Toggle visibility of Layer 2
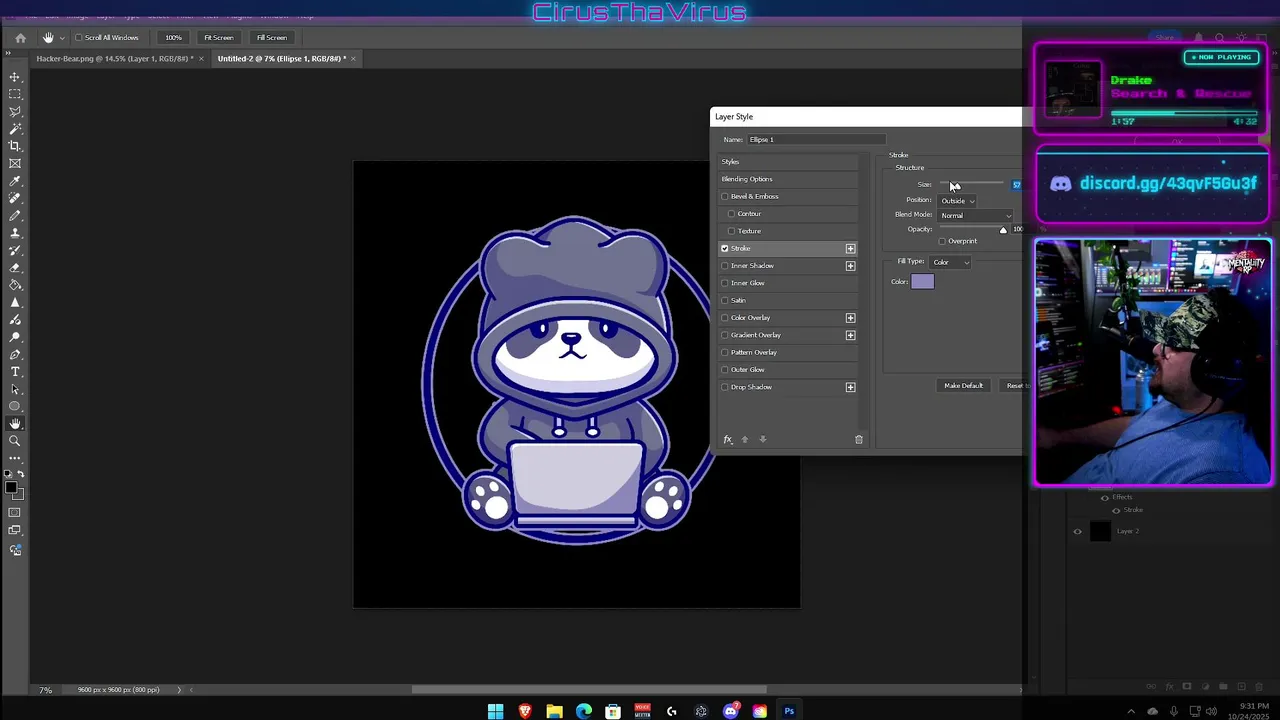This screenshot has width=1280, height=720. click(x=1077, y=531)
